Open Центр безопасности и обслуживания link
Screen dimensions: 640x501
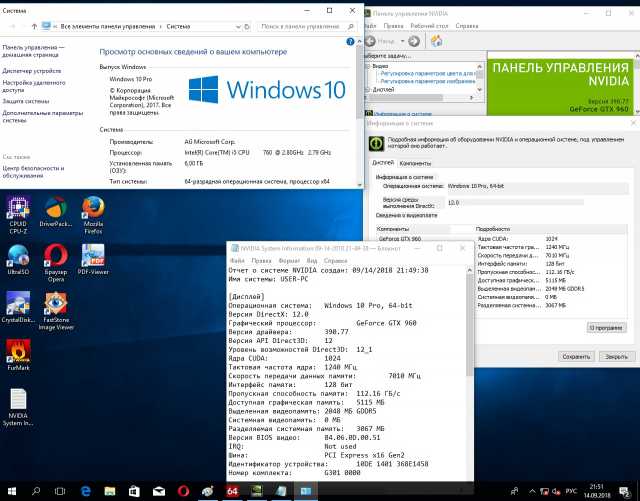33,171
